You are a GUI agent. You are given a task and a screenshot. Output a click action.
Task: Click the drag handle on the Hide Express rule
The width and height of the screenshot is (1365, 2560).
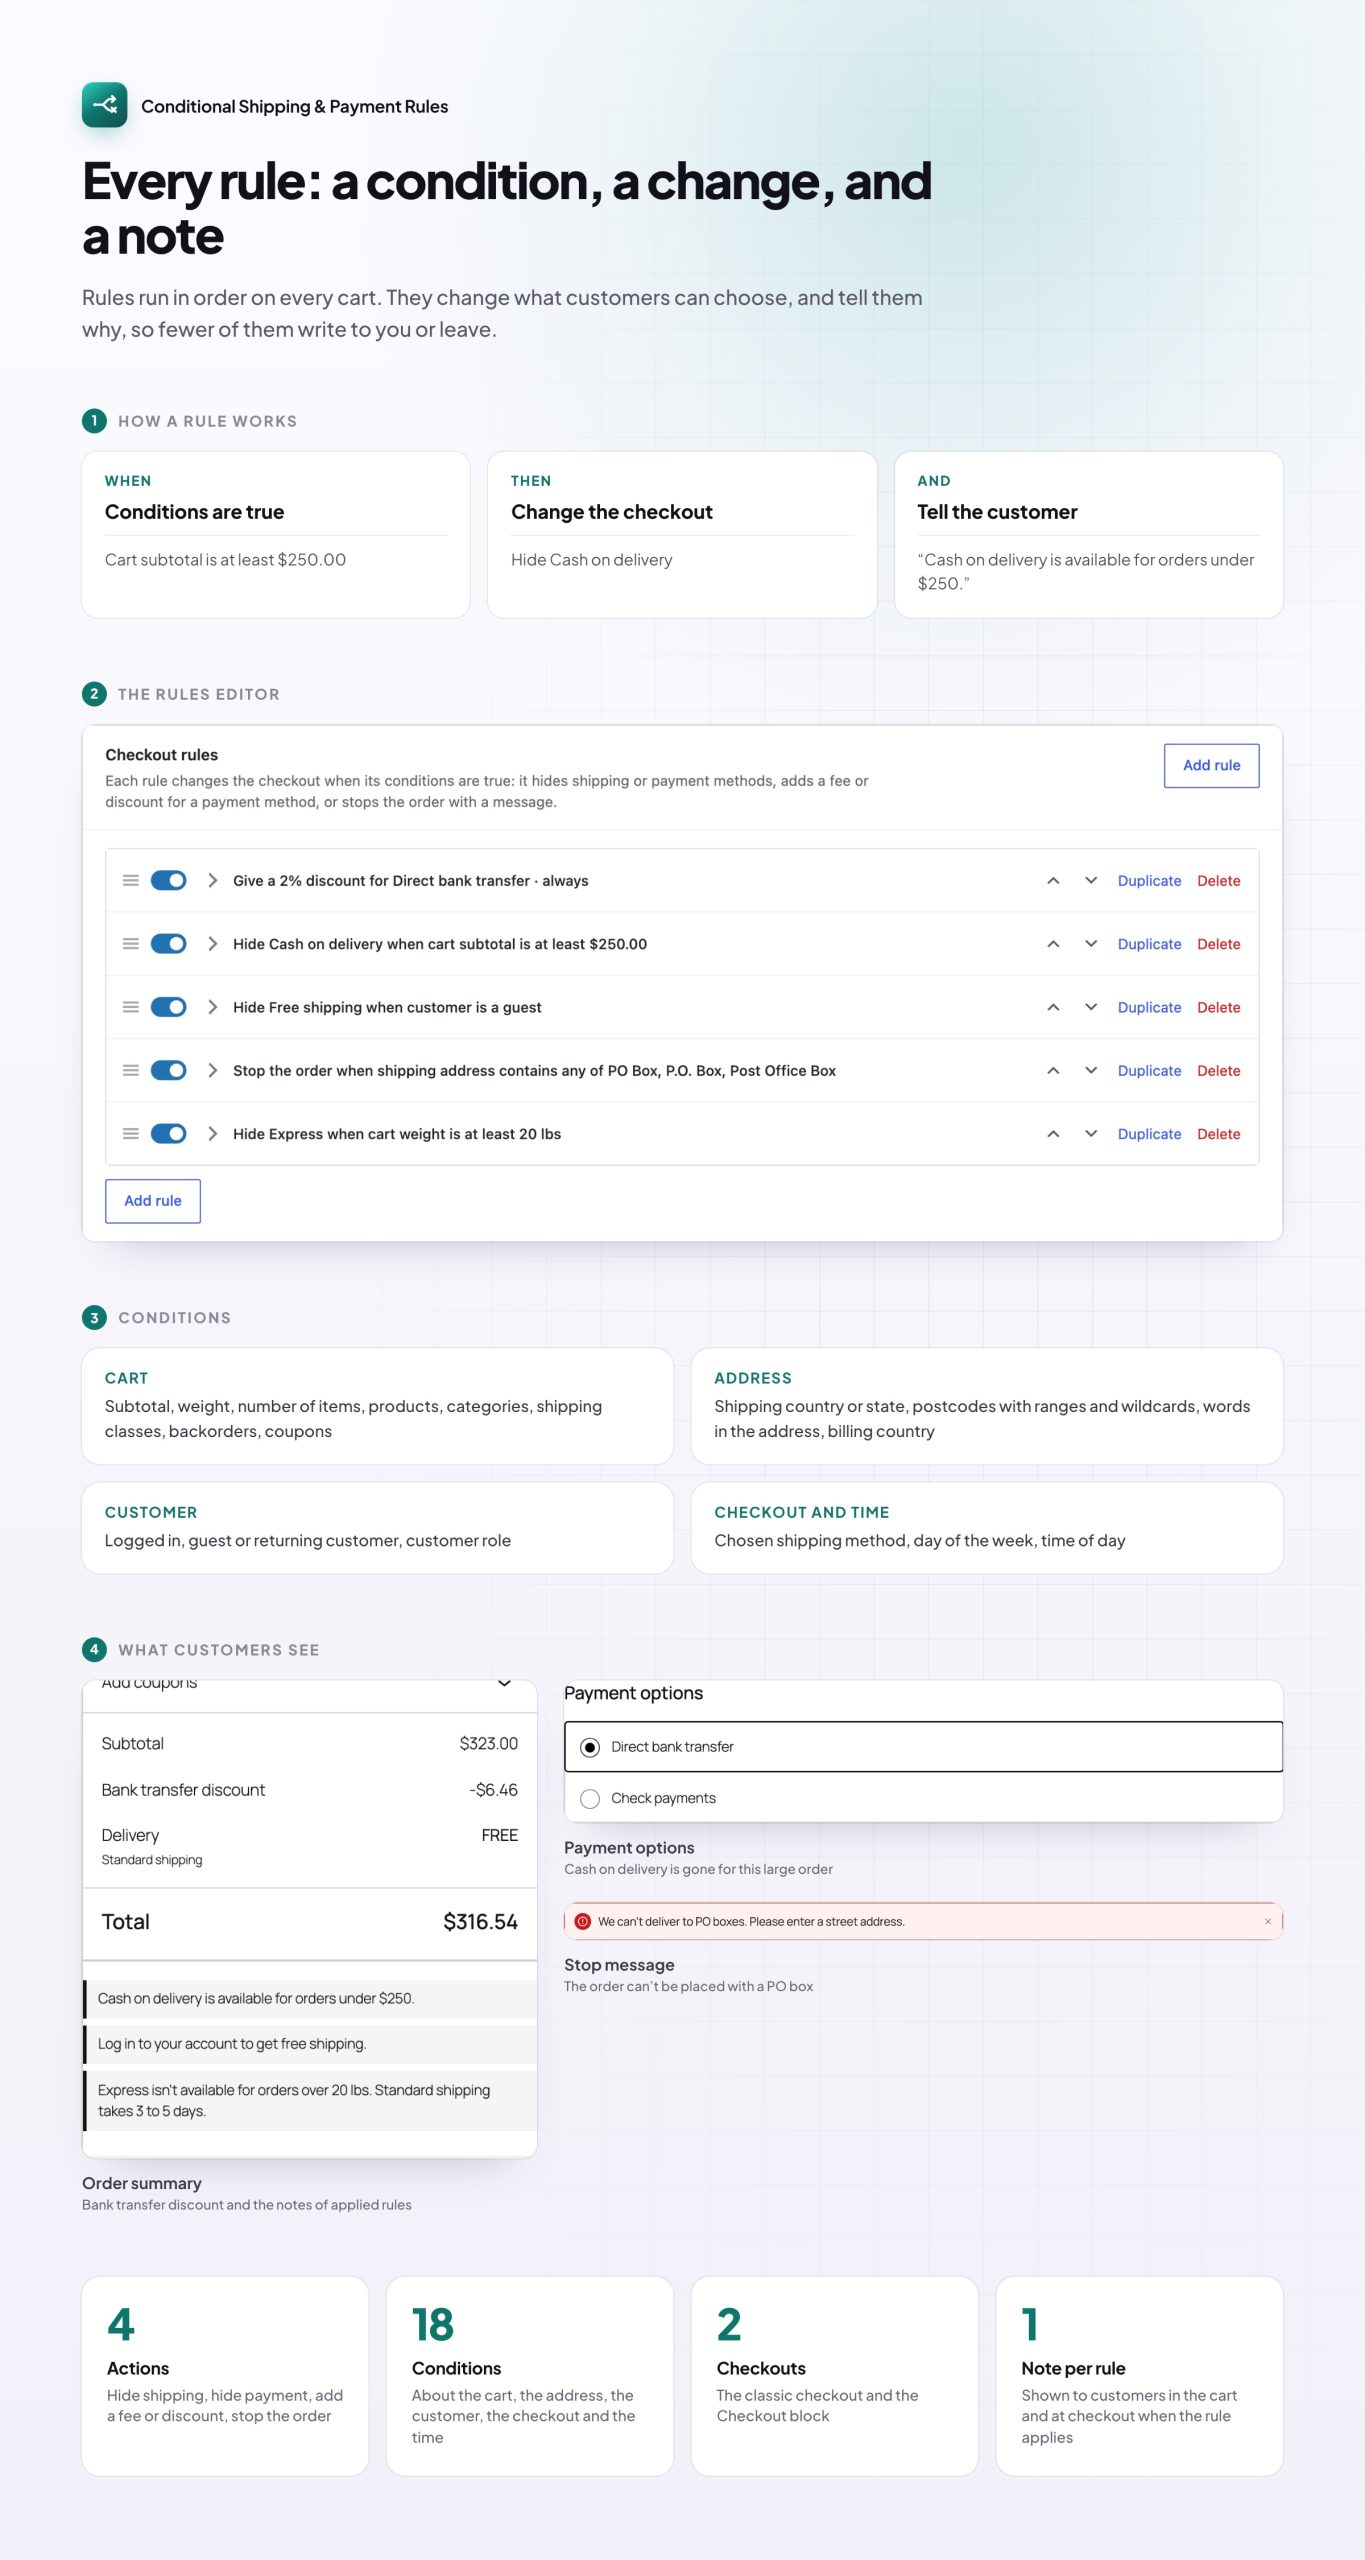click(x=130, y=1133)
